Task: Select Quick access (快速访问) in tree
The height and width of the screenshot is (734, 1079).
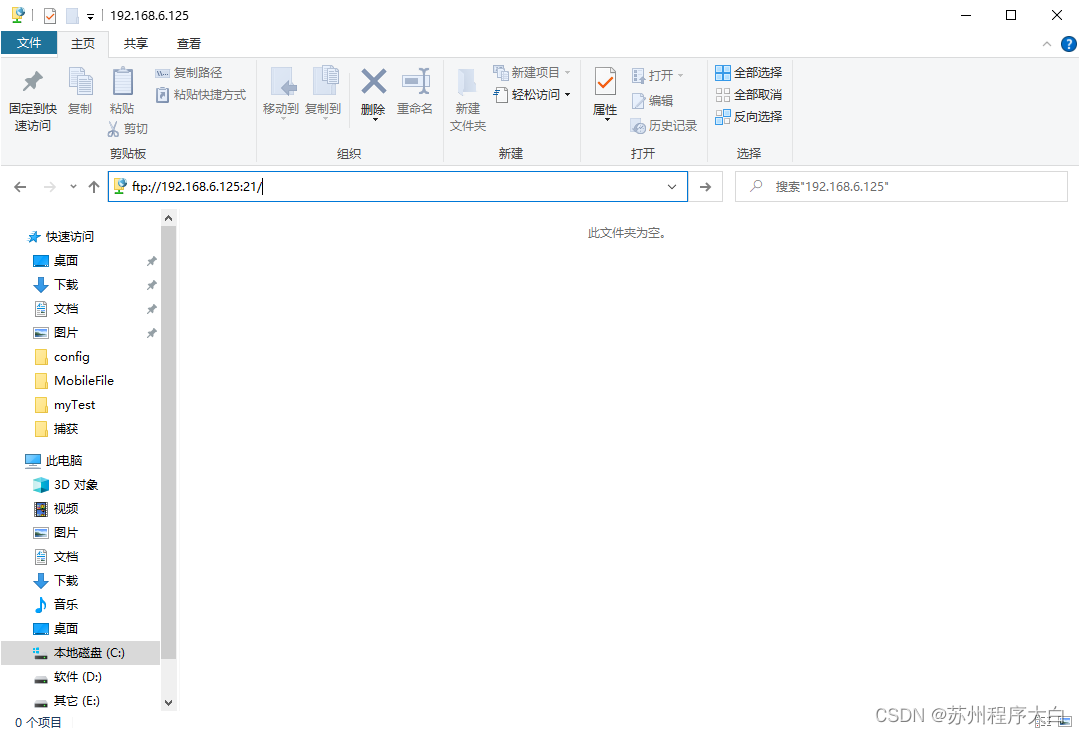Action: coord(61,237)
